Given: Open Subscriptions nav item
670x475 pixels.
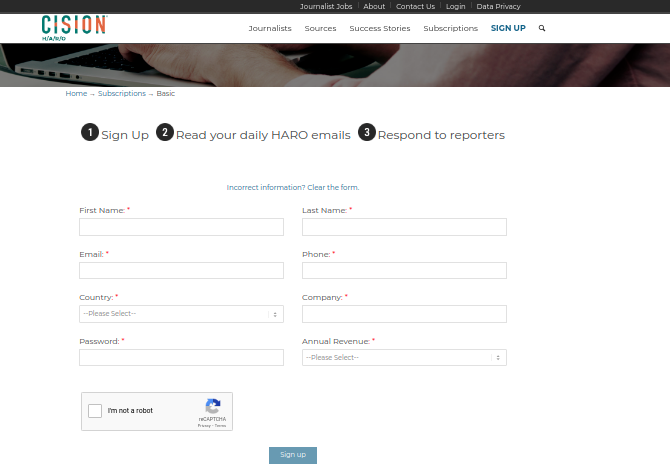Looking at the screenshot, I should 450,28.
